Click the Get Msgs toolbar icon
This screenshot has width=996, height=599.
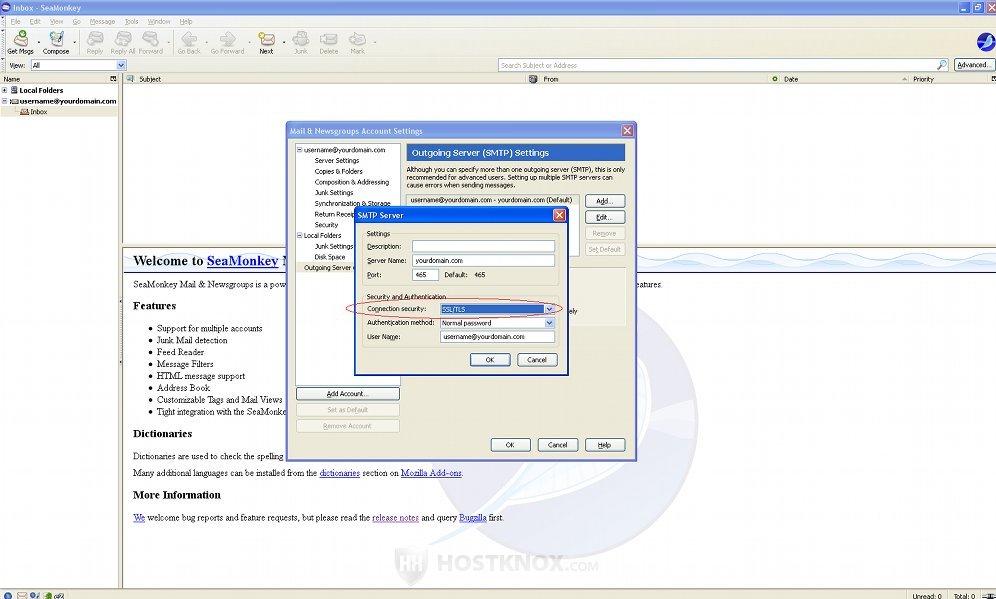tap(21, 39)
